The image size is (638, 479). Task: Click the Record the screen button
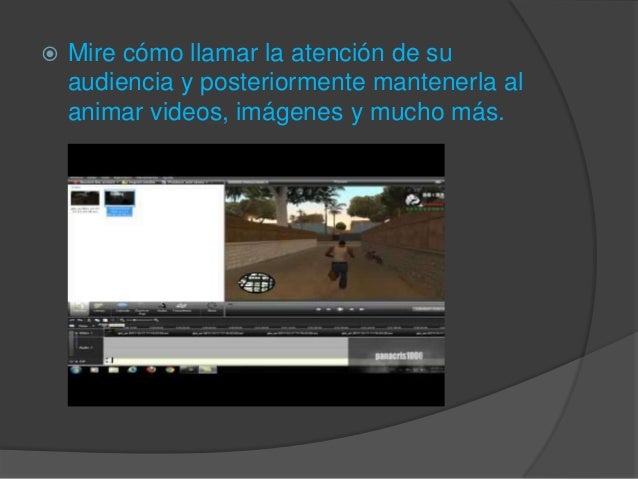(94, 182)
